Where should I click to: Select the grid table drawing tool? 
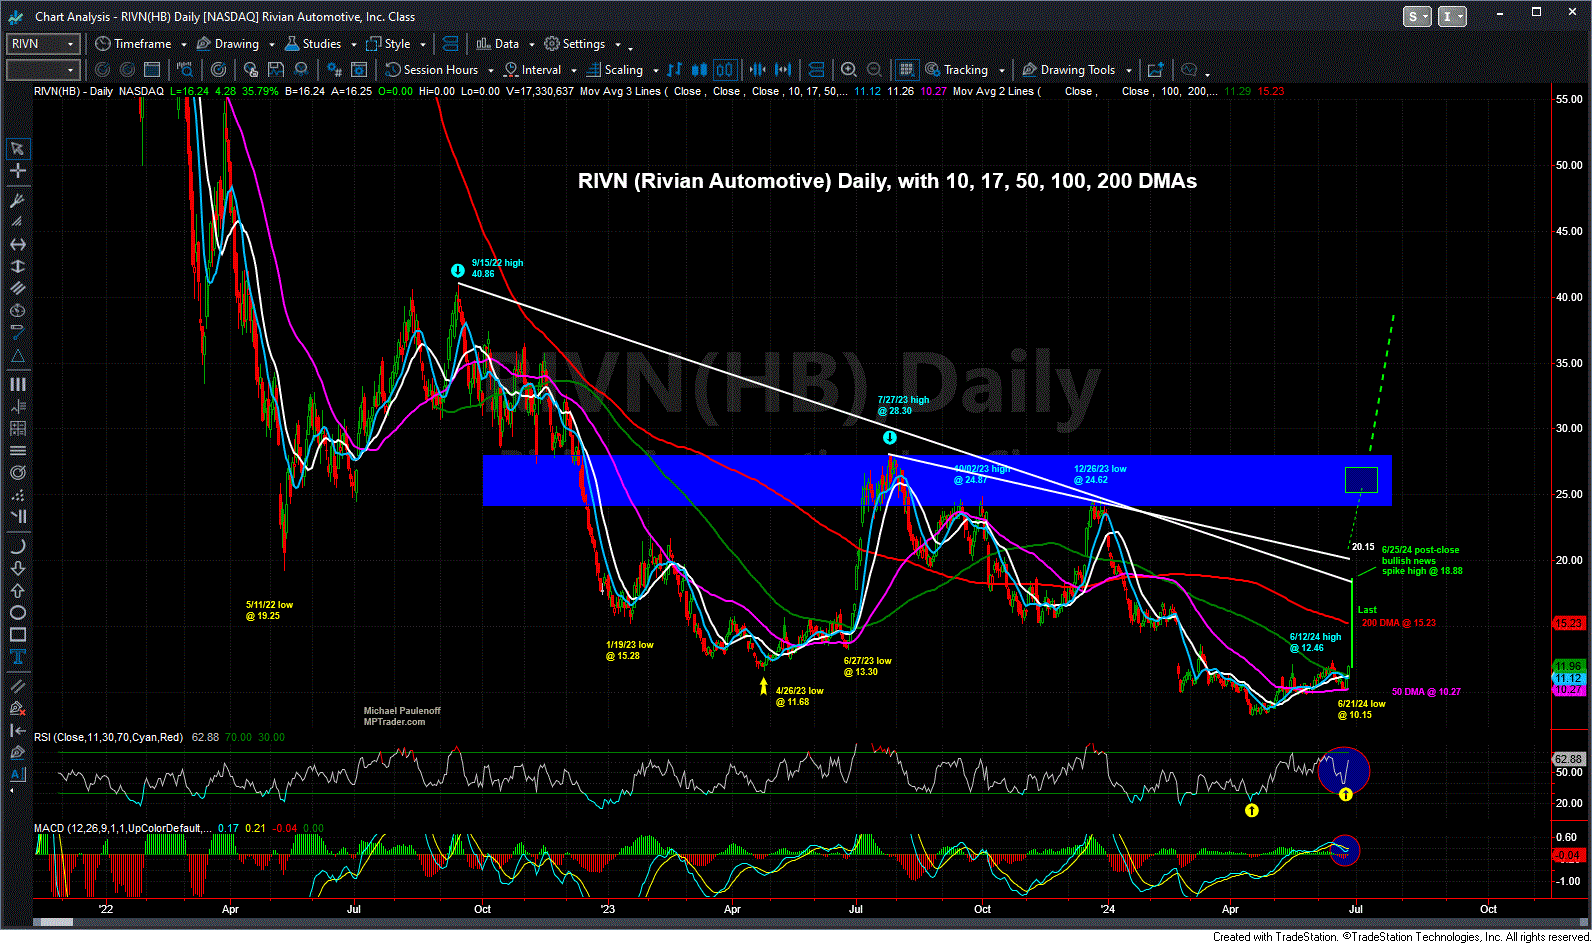(x=17, y=429)
